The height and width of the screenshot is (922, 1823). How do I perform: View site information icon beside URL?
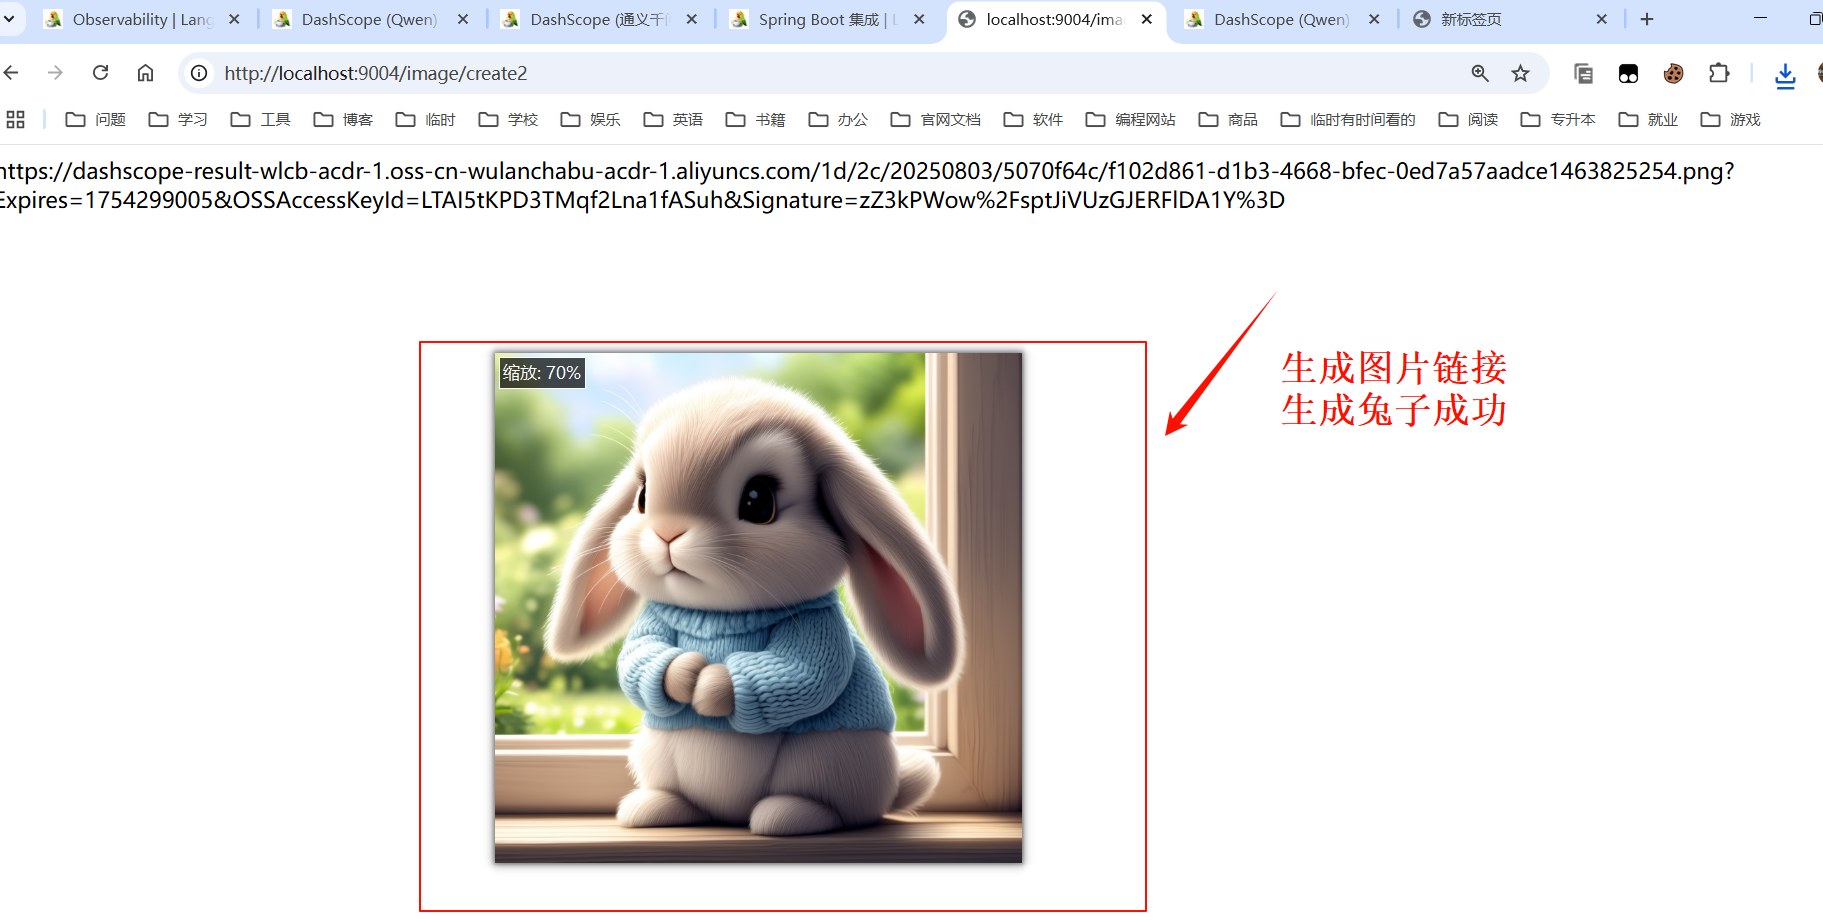point(200,73)
